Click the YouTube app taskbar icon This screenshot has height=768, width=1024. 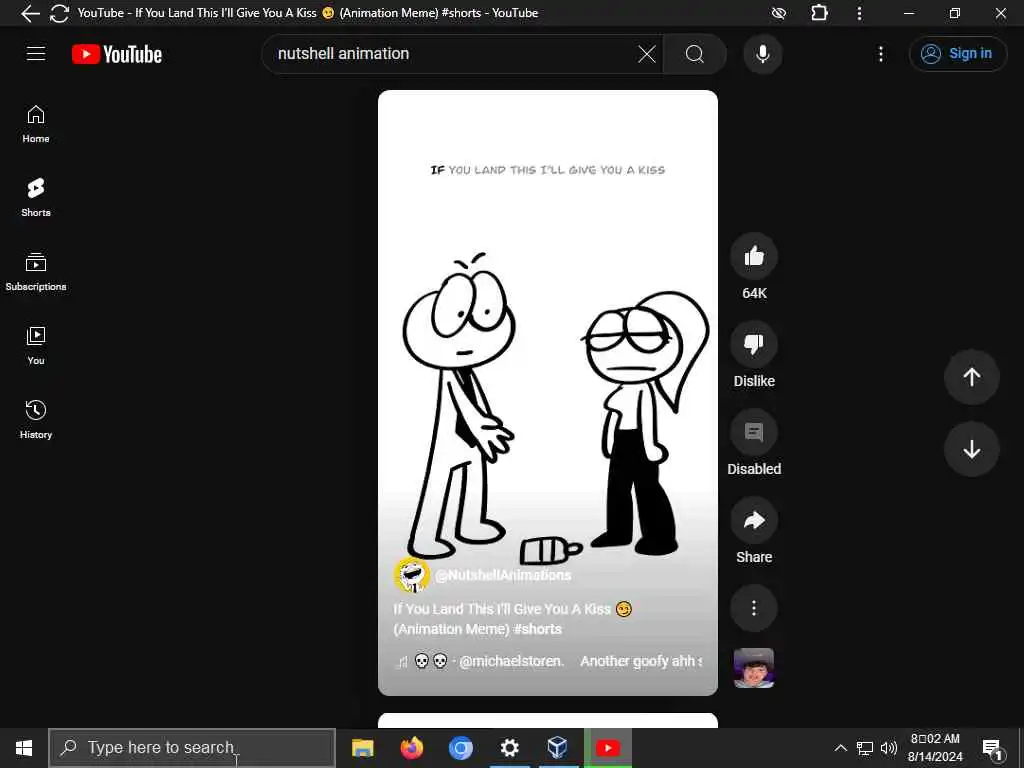pos(607,748)
